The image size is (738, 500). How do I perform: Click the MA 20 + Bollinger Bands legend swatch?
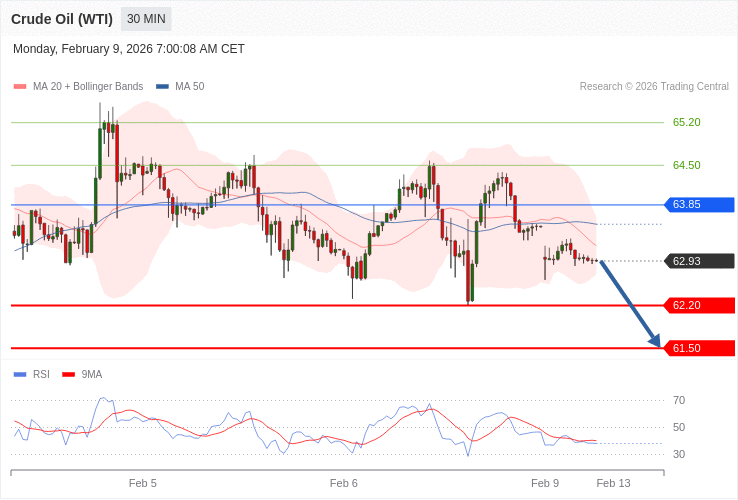20,87
